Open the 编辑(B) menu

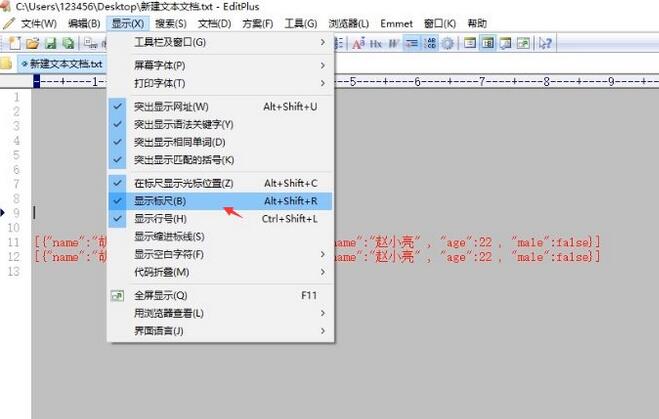[x=84, y=24]
